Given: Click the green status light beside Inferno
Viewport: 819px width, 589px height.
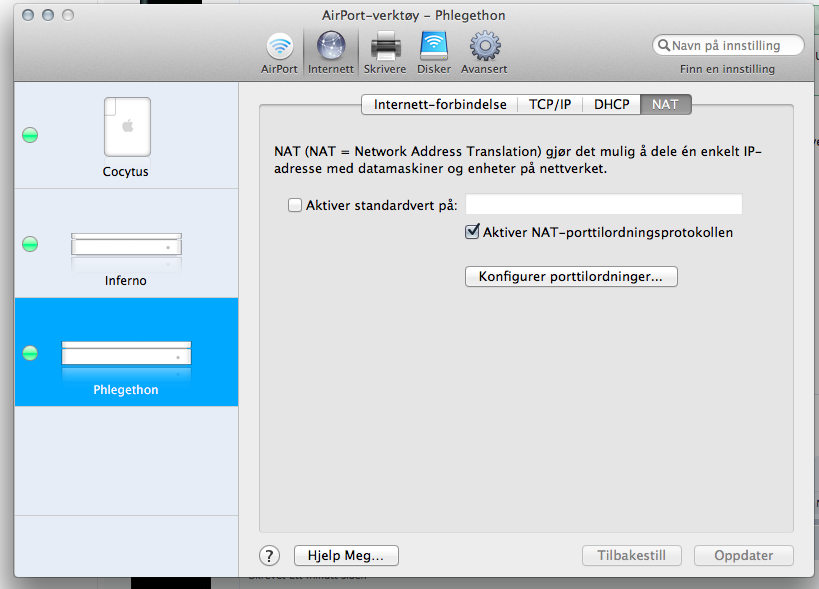Looking at the screenshot, I should 30,244.
